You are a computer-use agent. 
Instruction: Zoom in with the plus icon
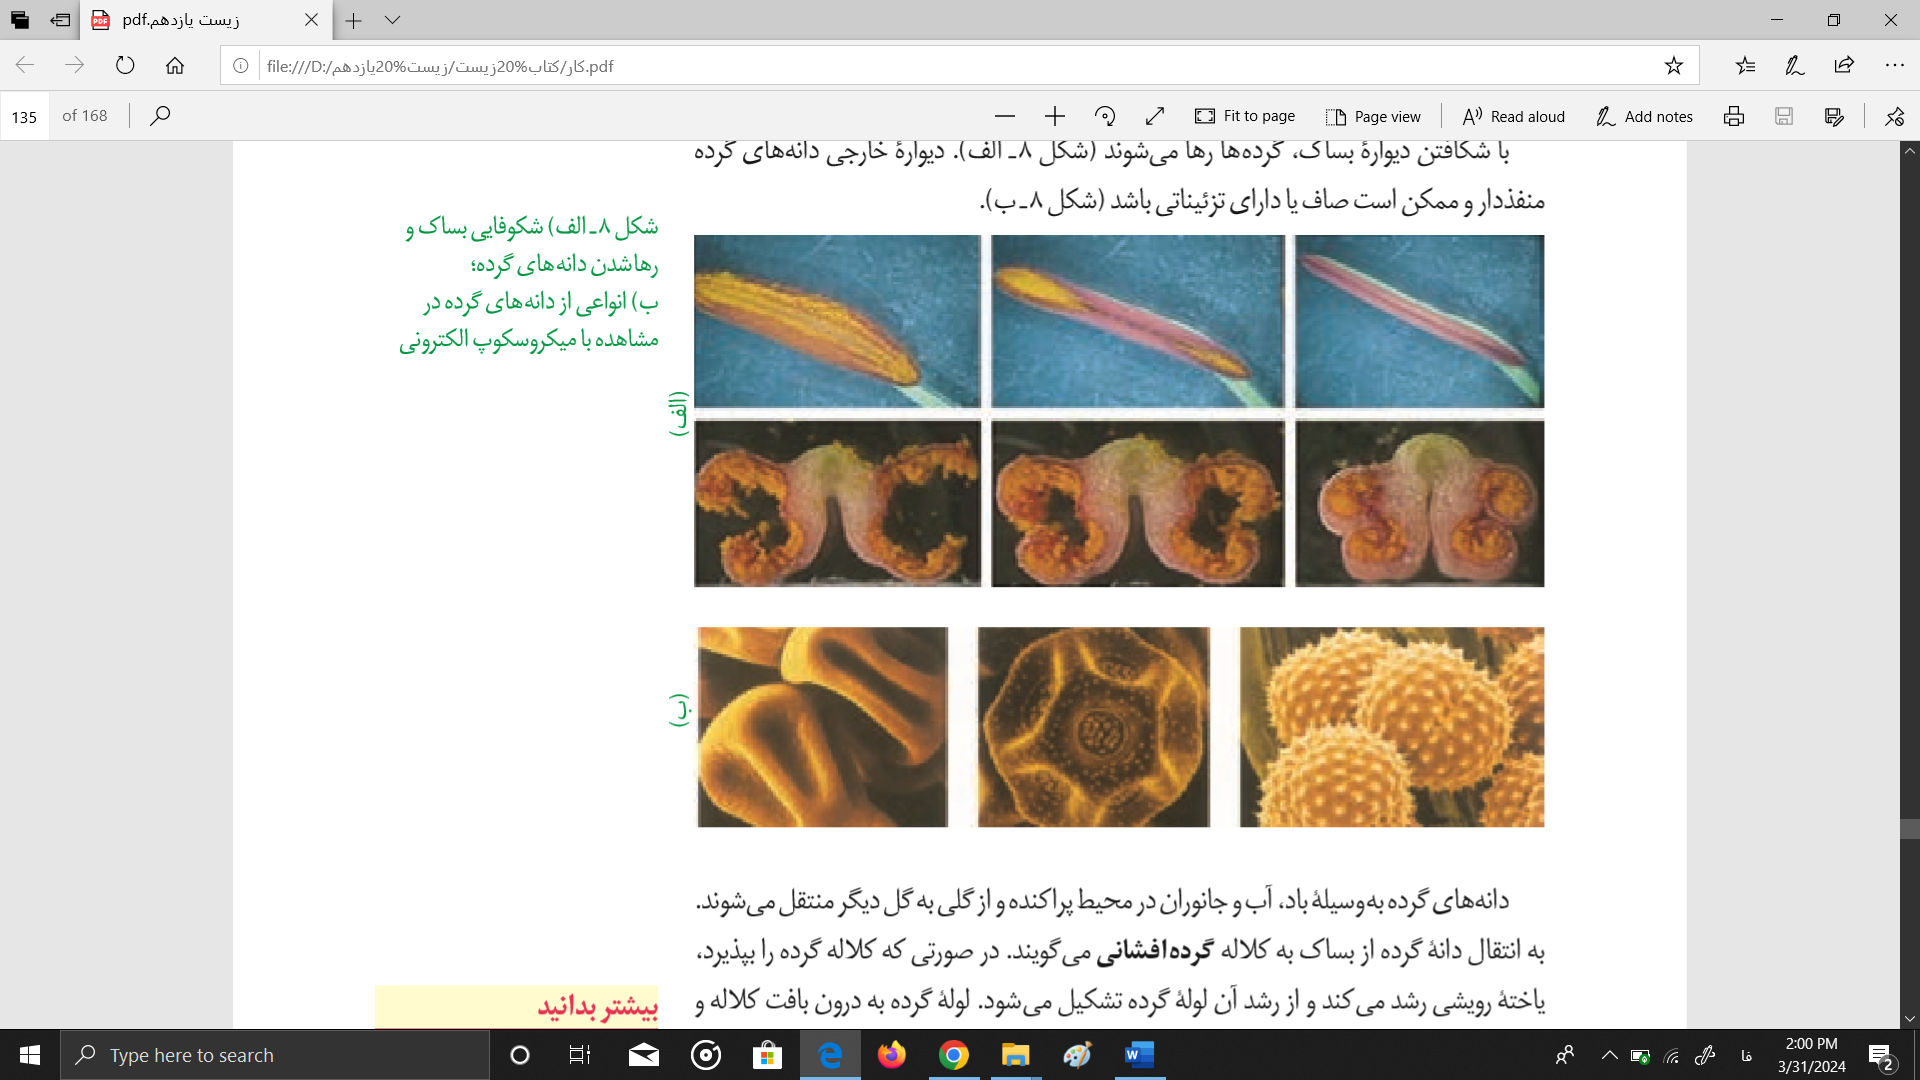(1054, 116)
